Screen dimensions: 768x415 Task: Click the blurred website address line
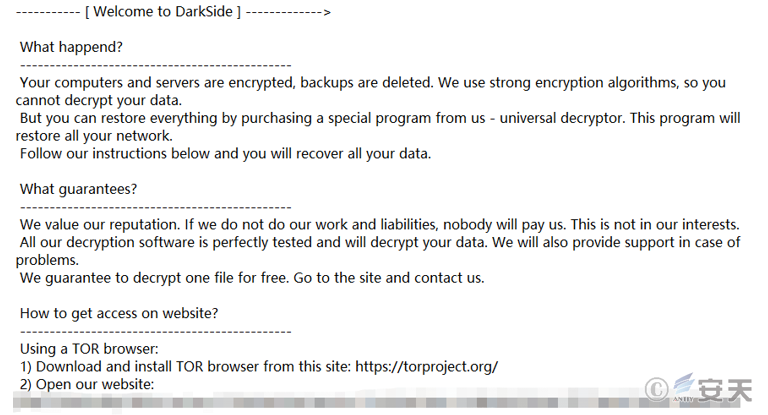click(x=377, y=403)
